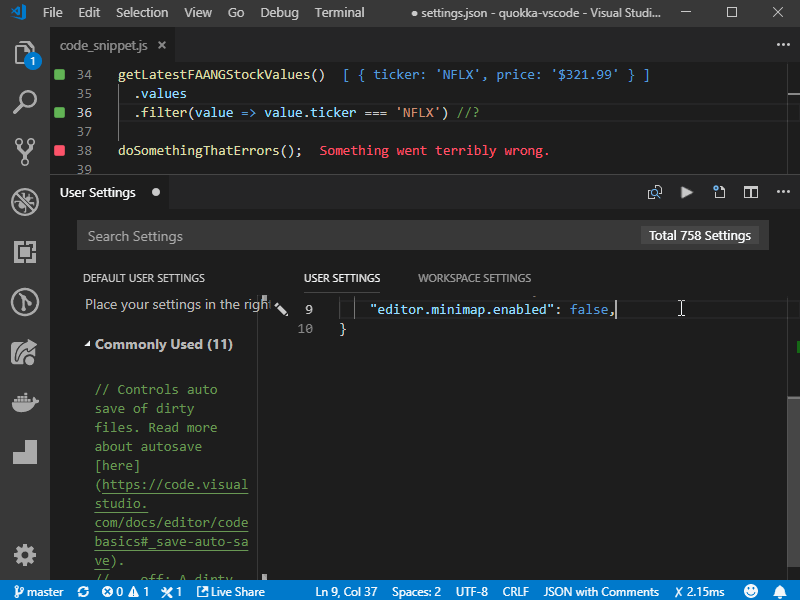Select the USER SETTINGS scope tab
Screen dimensions: 800x600
(342, 278)
